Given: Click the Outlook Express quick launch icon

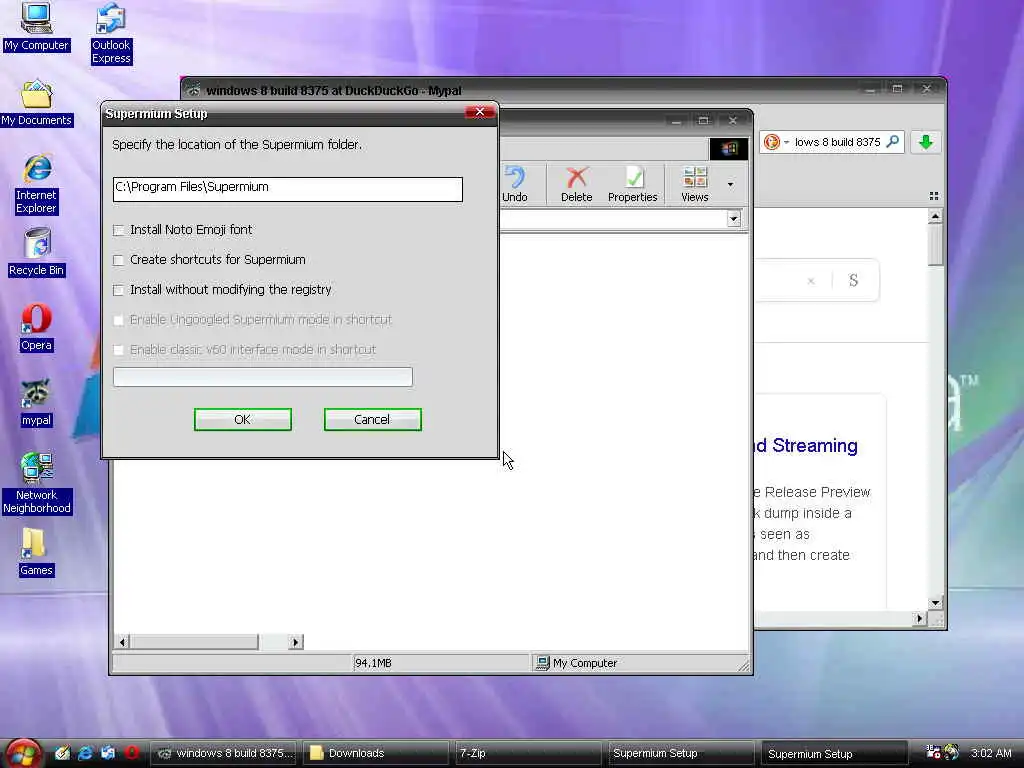Looking at the screenshot, I should tap(108, 753).
